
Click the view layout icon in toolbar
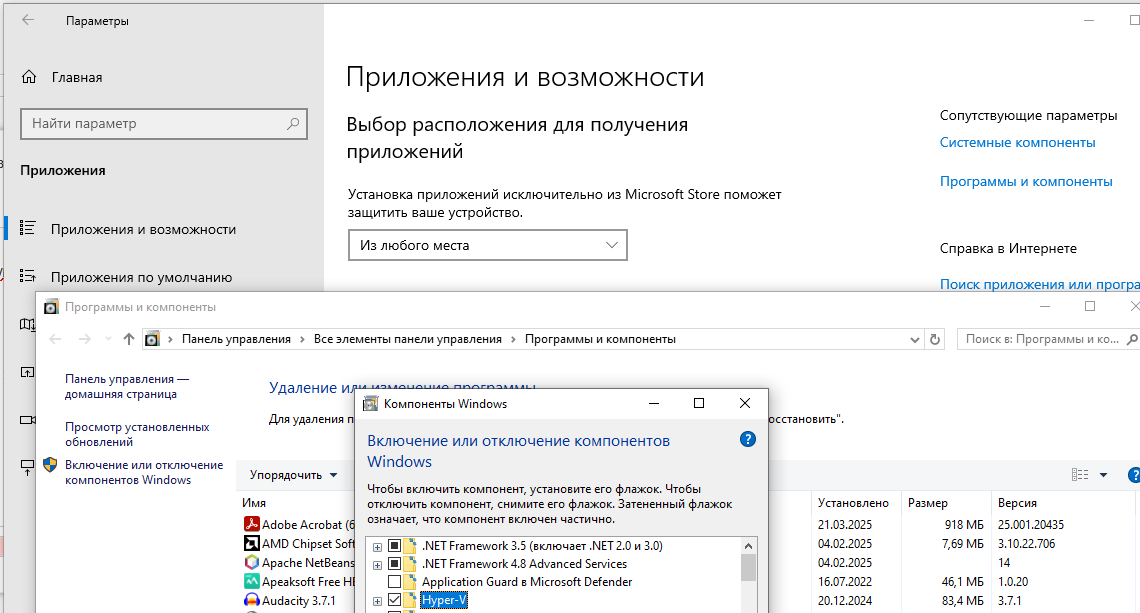(1080, 475)
